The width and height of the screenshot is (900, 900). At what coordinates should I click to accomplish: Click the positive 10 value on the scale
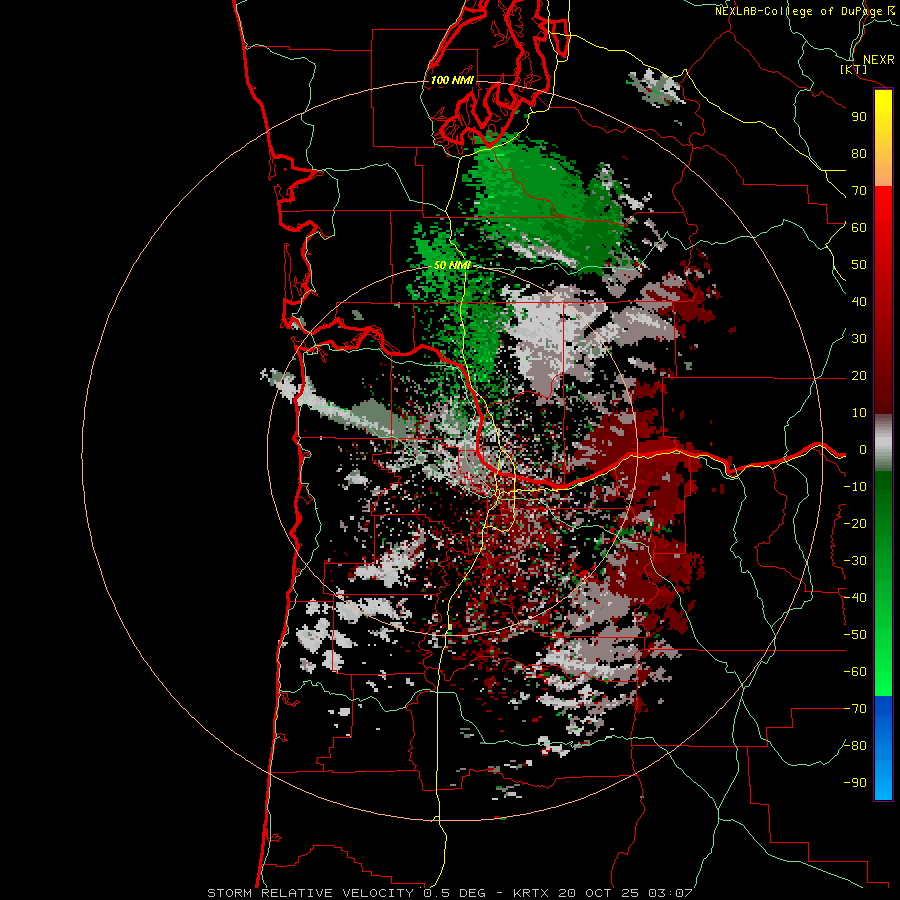coord(859,413)
